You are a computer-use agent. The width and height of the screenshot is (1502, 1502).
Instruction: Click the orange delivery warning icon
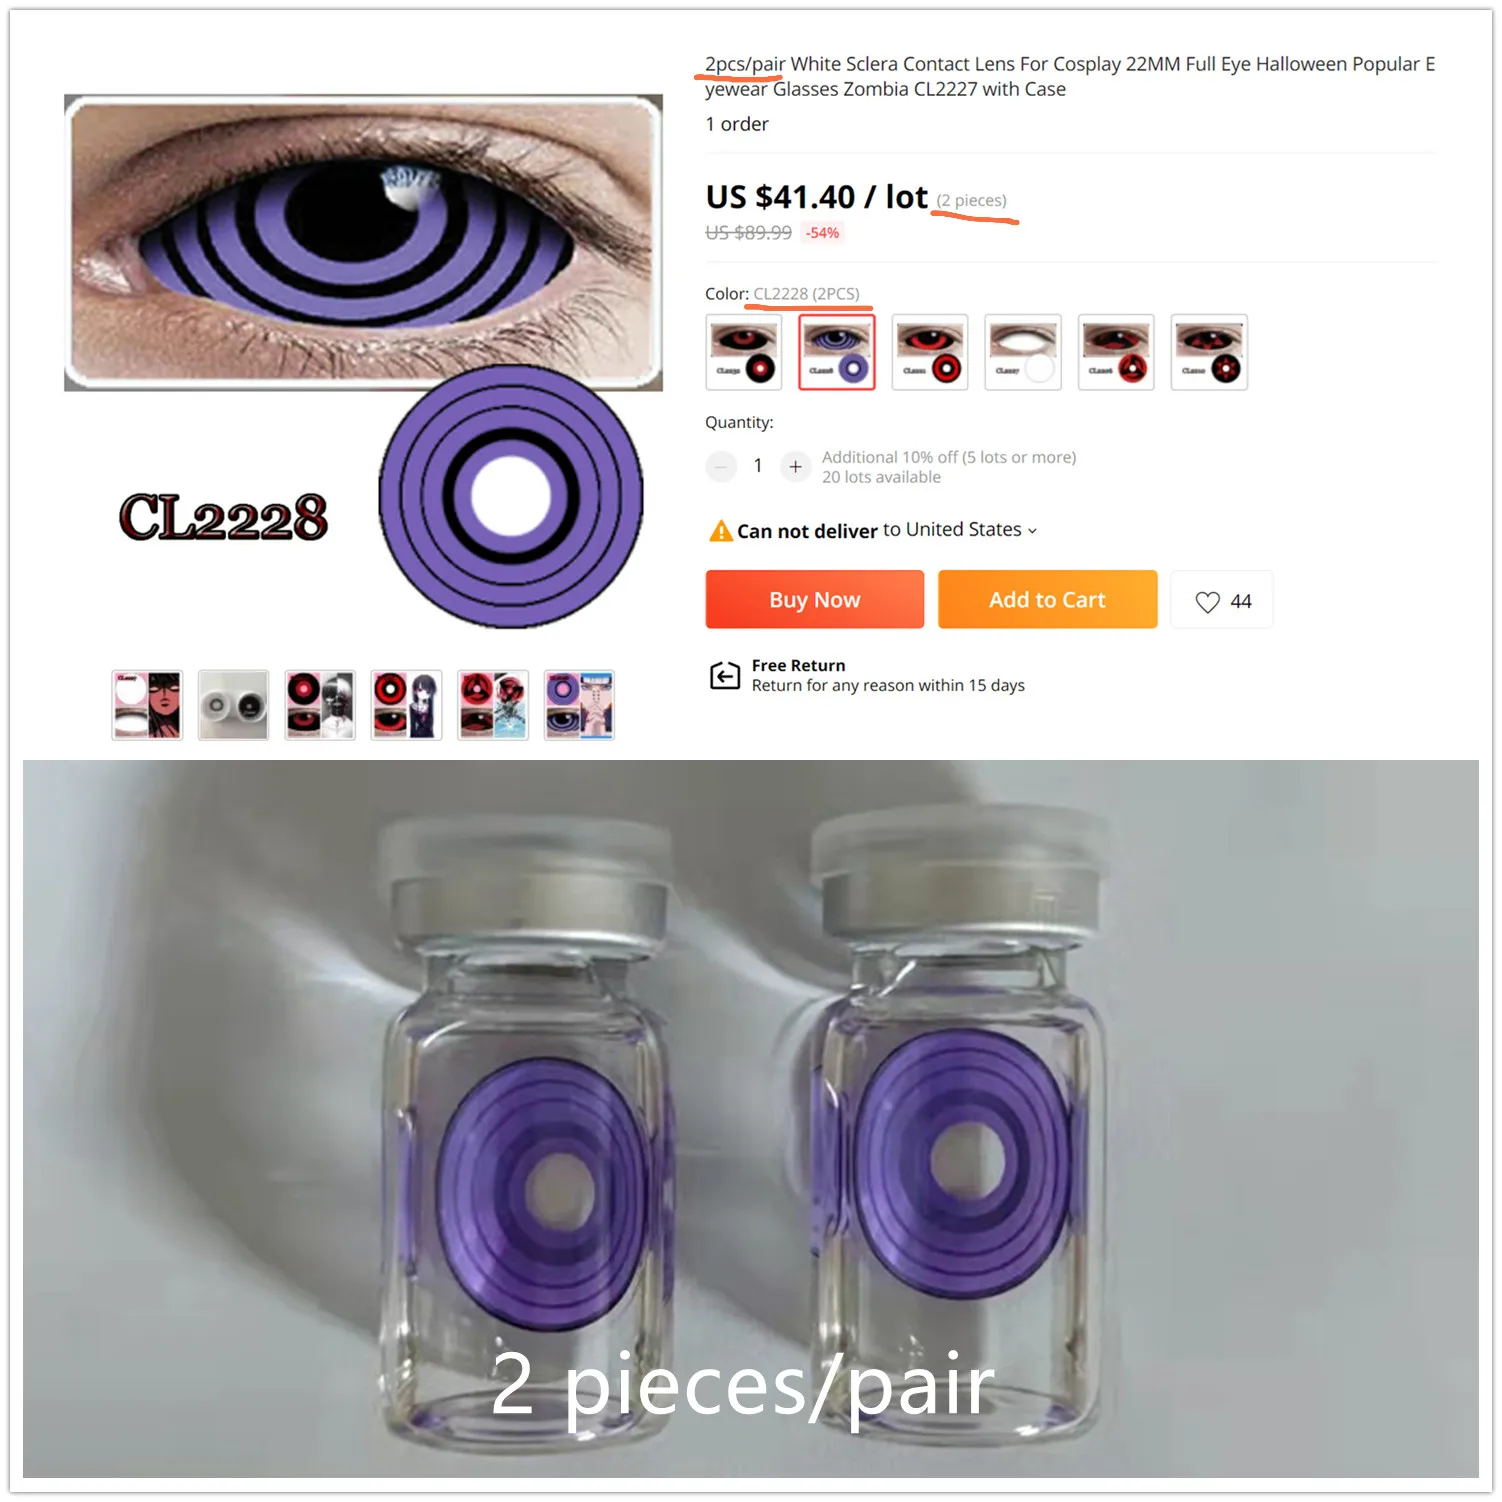click(x=720, y=531)
